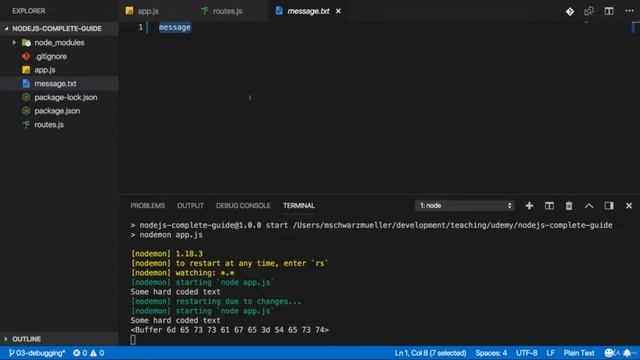The image size is (640, 360).
Task: Open errors and warnings count in status bar
Action: tap(88, 353)
